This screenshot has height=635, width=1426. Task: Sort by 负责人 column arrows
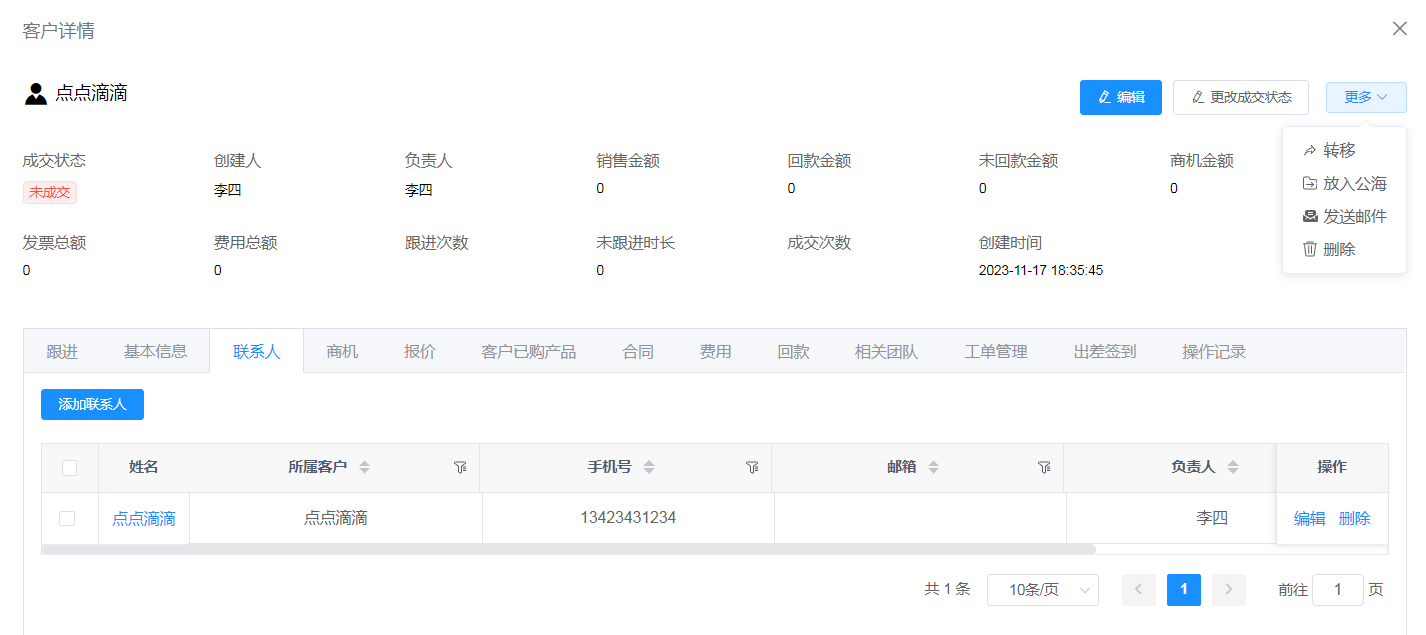coord(1233,467)
